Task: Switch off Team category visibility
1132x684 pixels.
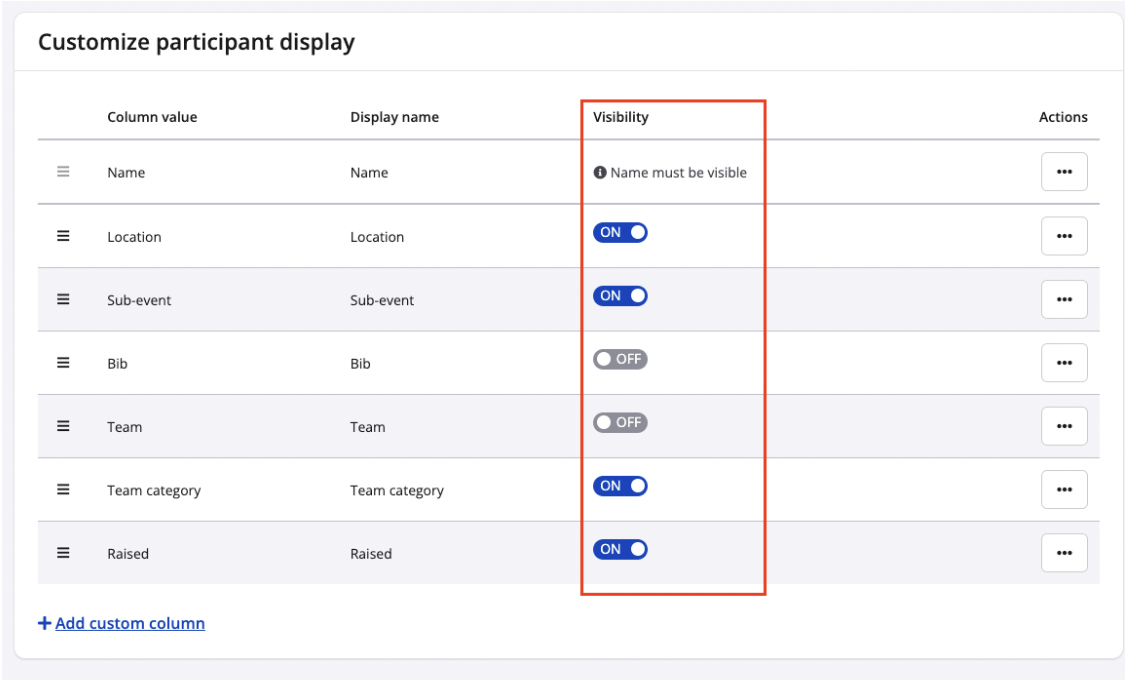Action: [x=620, y=486]
